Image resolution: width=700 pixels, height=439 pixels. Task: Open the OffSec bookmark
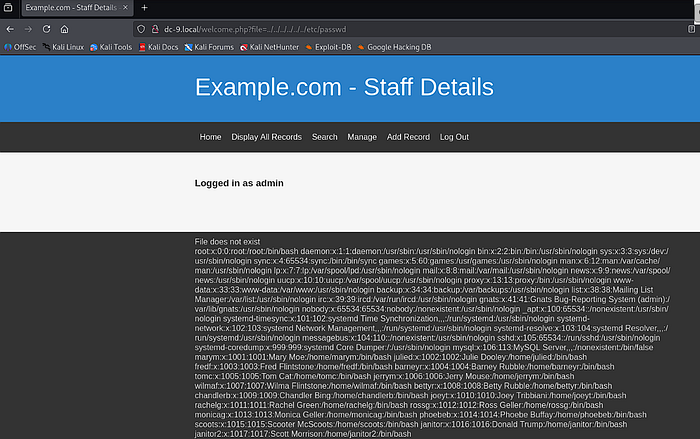(x=20, y=47)
